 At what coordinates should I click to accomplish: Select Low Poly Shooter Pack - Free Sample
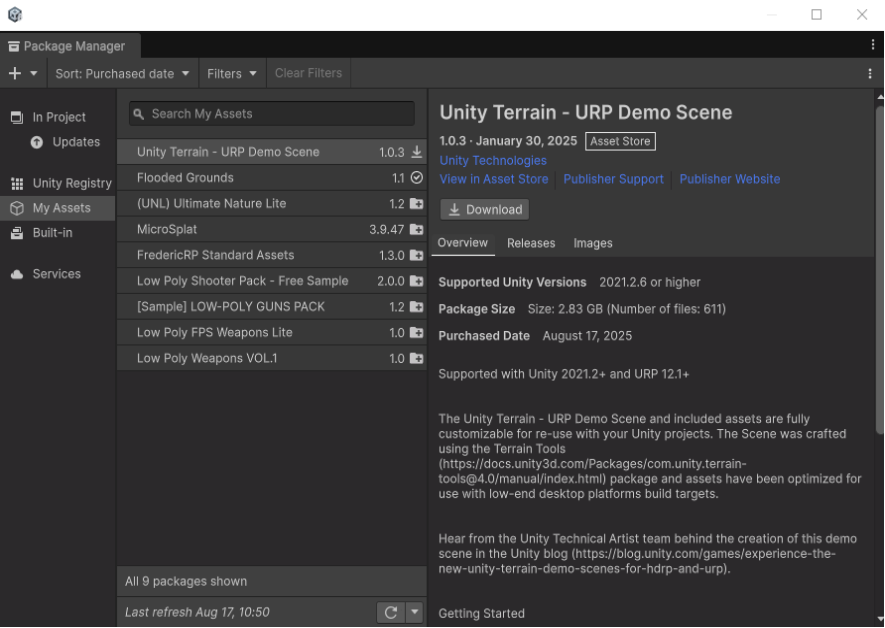[x=271, y=281]
